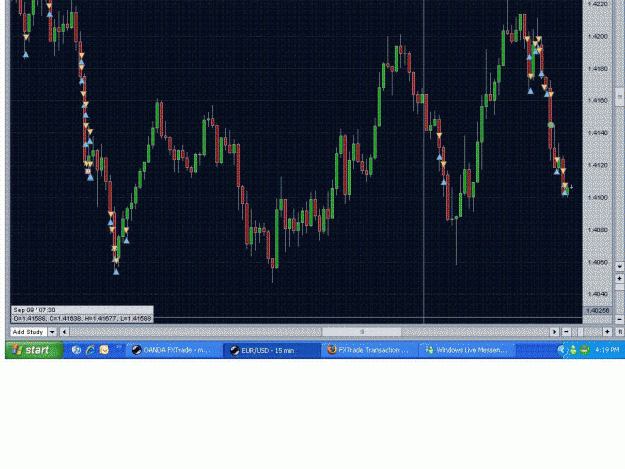Screen dimensions: 625x469
Task: Click the vertical scrollbar down arrow
Action: coord(619,266)
